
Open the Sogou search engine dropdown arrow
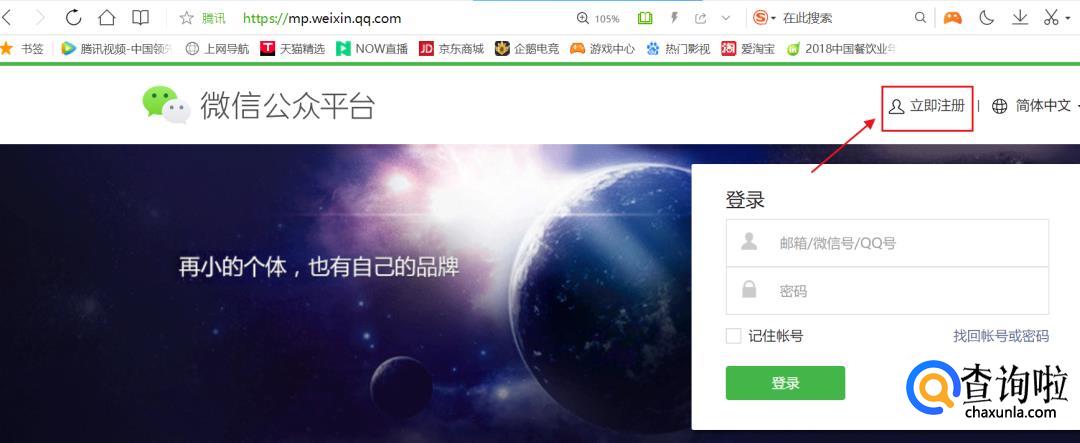[x=773, y=19]
